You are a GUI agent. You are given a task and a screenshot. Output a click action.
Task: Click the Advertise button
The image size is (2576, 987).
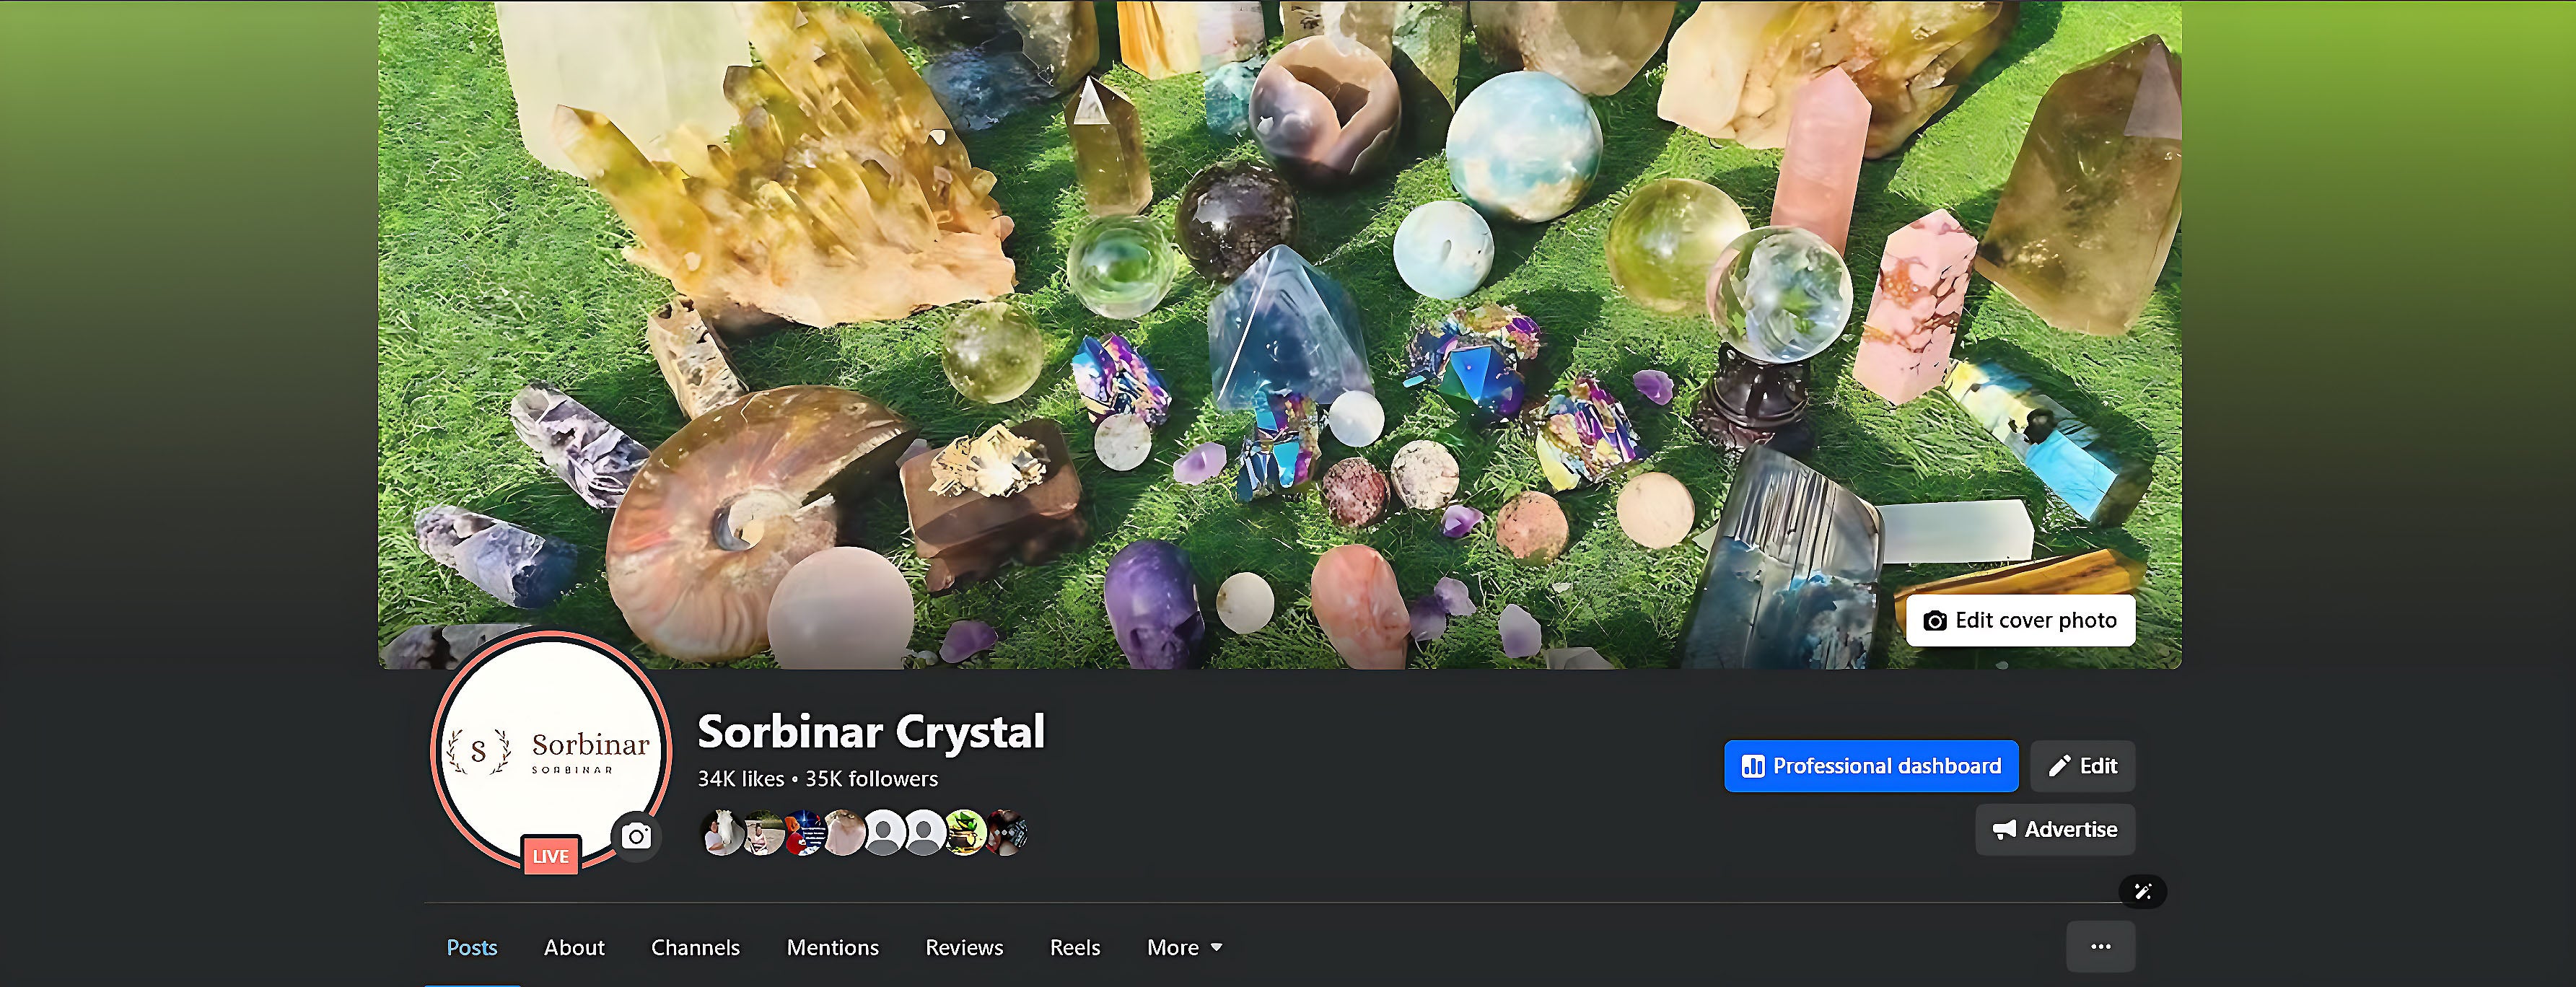point(2055,829)
